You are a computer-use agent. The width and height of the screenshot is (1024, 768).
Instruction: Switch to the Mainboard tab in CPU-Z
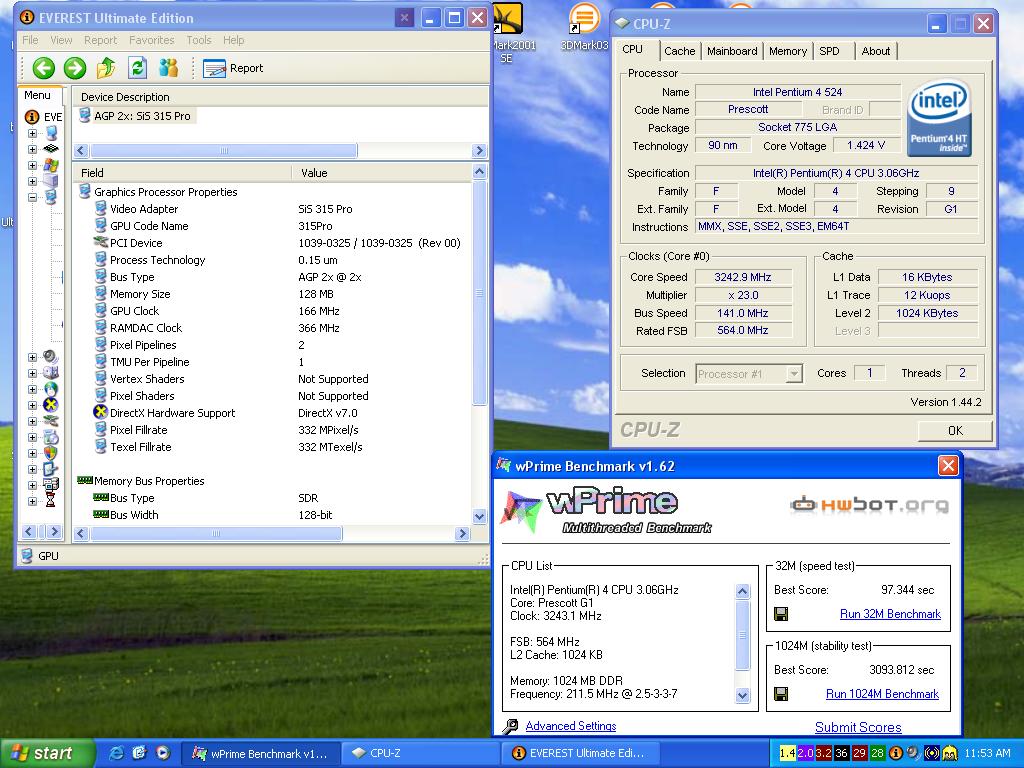click(731, 51)
